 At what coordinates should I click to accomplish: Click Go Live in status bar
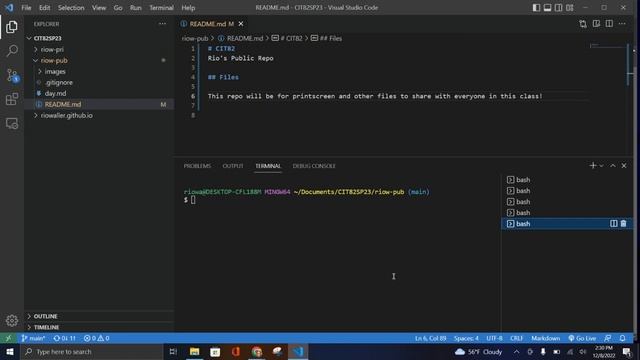[x=582, y=338]
